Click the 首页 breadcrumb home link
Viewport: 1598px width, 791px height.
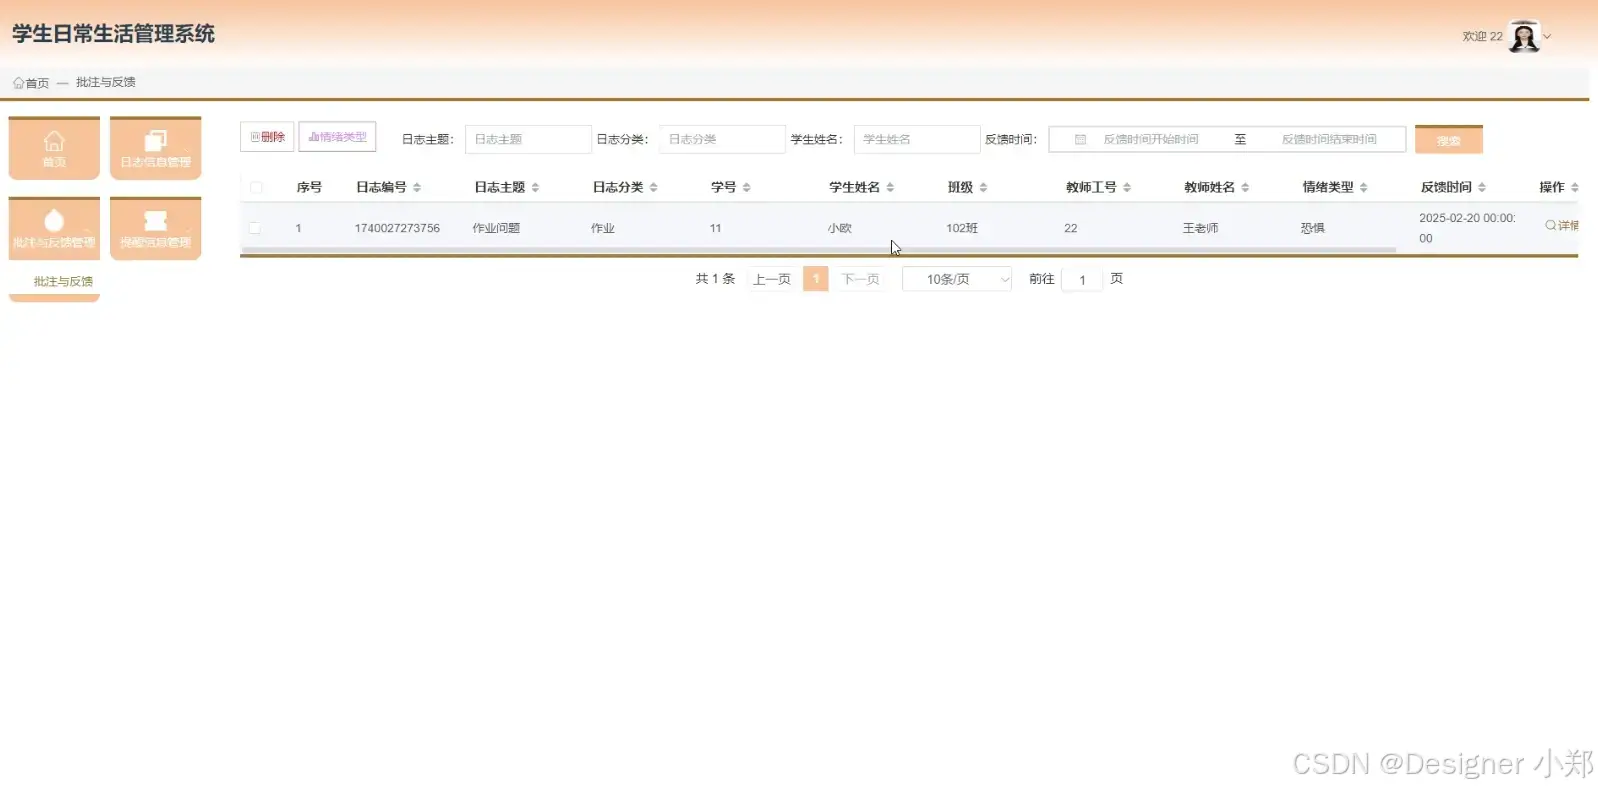[x=31, y=83]
